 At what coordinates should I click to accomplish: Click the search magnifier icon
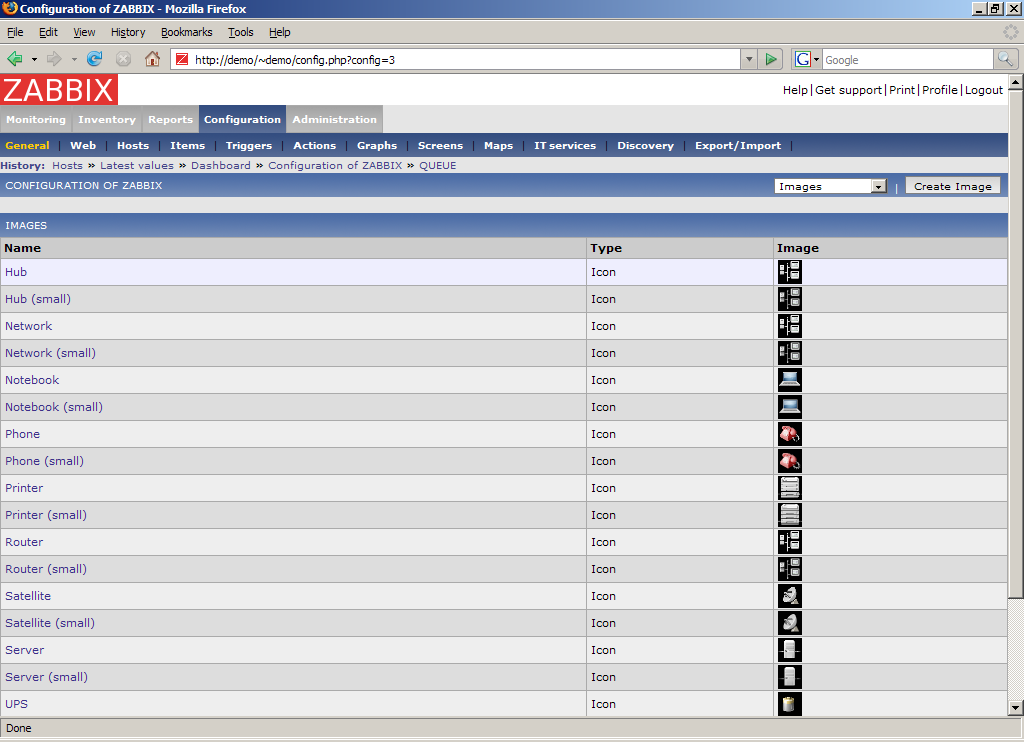(1005, 59)
